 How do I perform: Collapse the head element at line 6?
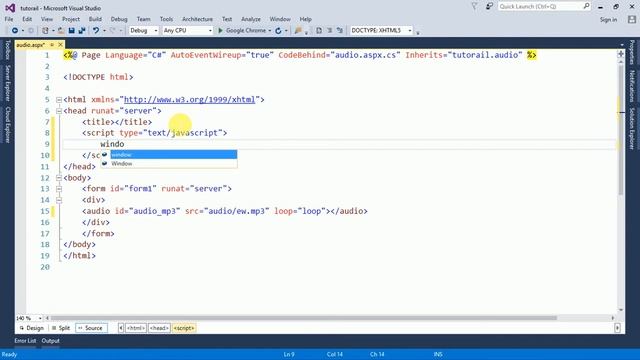pyautogui.click(x=59, y=111)
